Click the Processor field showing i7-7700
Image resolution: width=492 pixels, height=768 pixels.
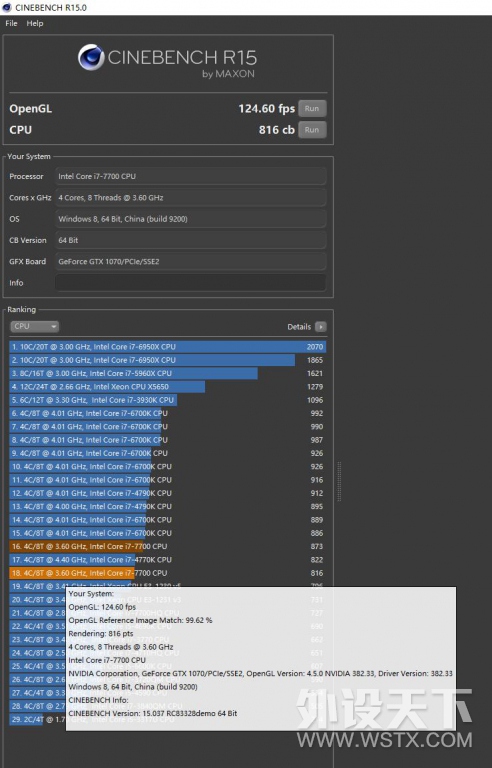[x=191, y=176]
